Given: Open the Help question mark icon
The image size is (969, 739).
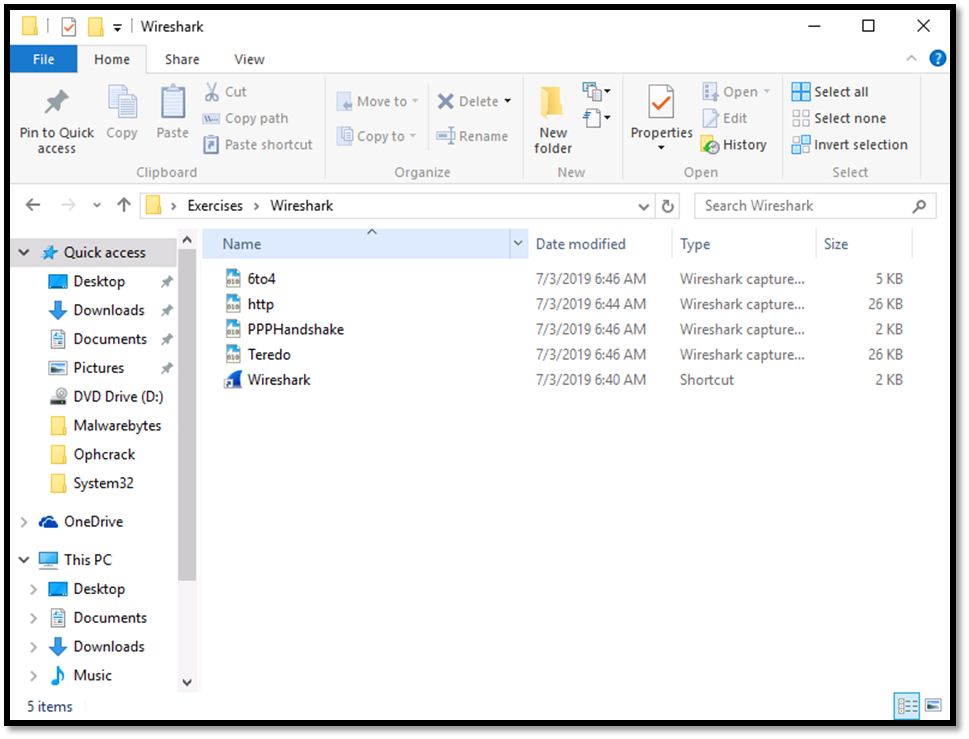Looking at the screenshot, I should point(937,58).
